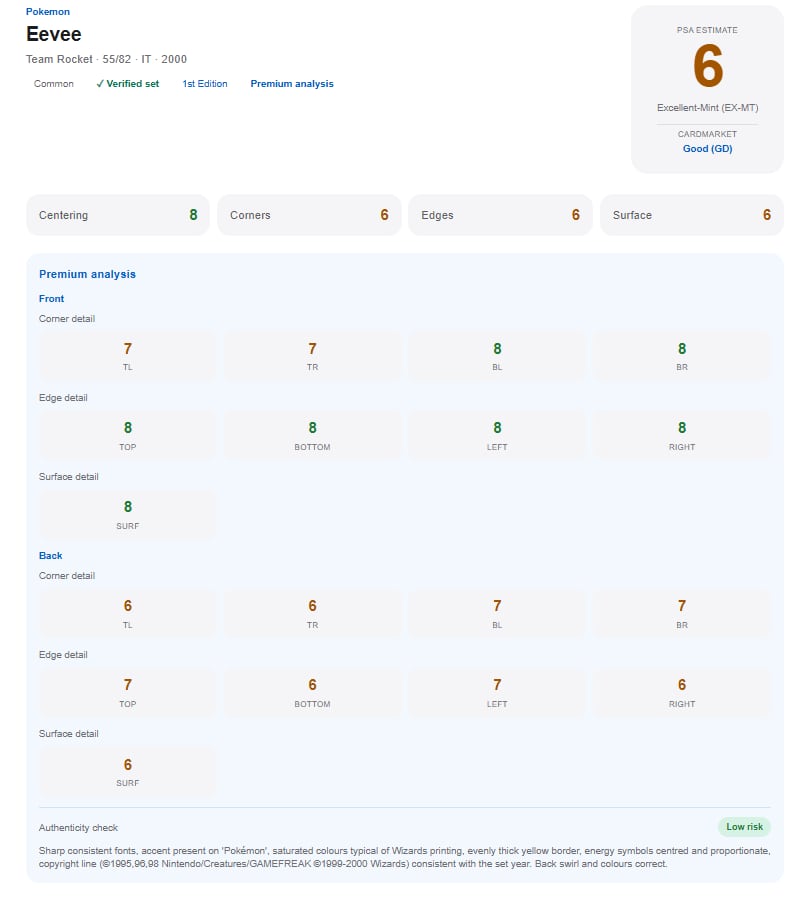Click the overall Surface score card

coord(692,215)
